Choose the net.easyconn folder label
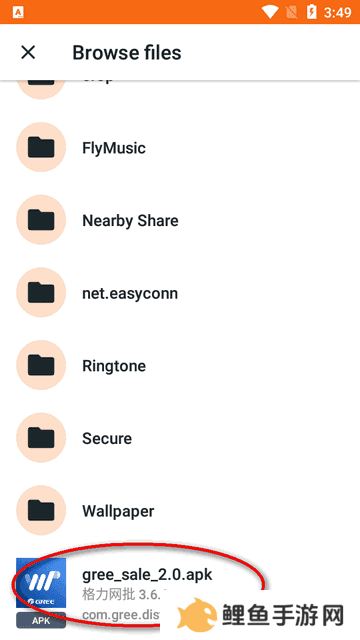 [130, 293]
